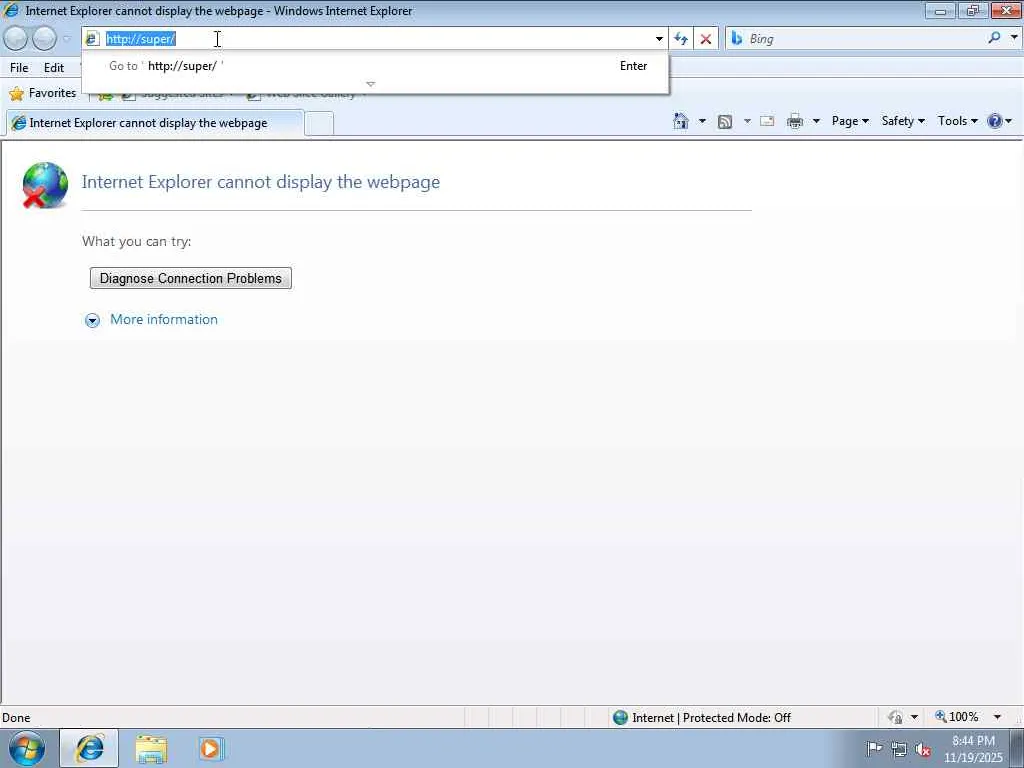Click the Favorites star button
The image size is (1024, 768).
pos(43,93)
